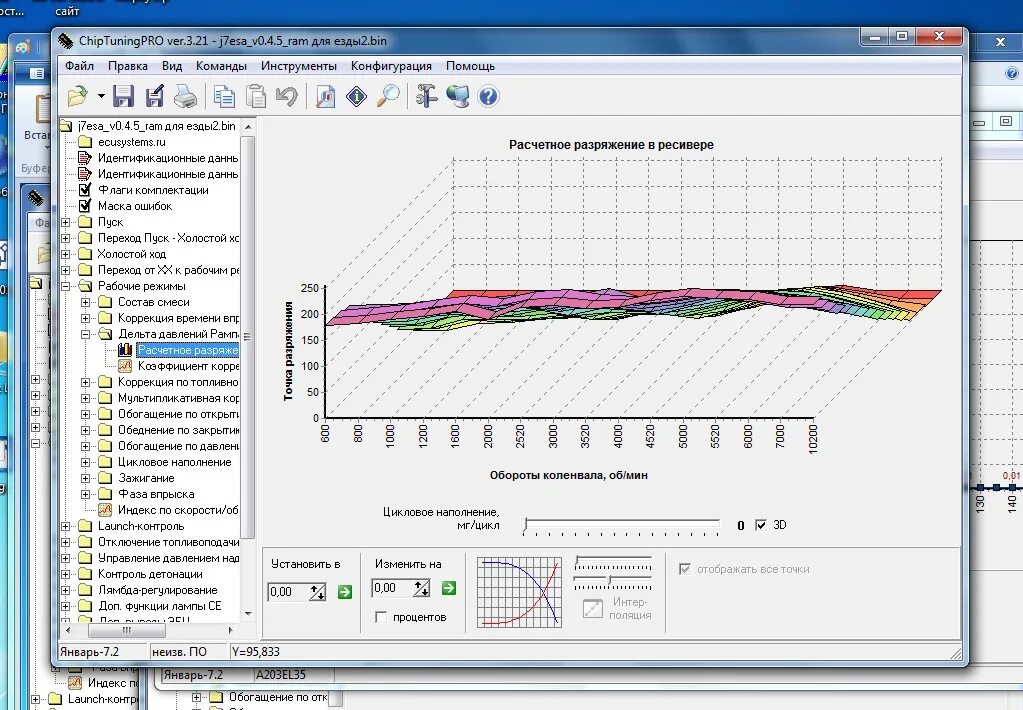This screenshot has width=1023, height=710.
Task: Expand the Контроль детонации folder
Action: tap(65, 574)
